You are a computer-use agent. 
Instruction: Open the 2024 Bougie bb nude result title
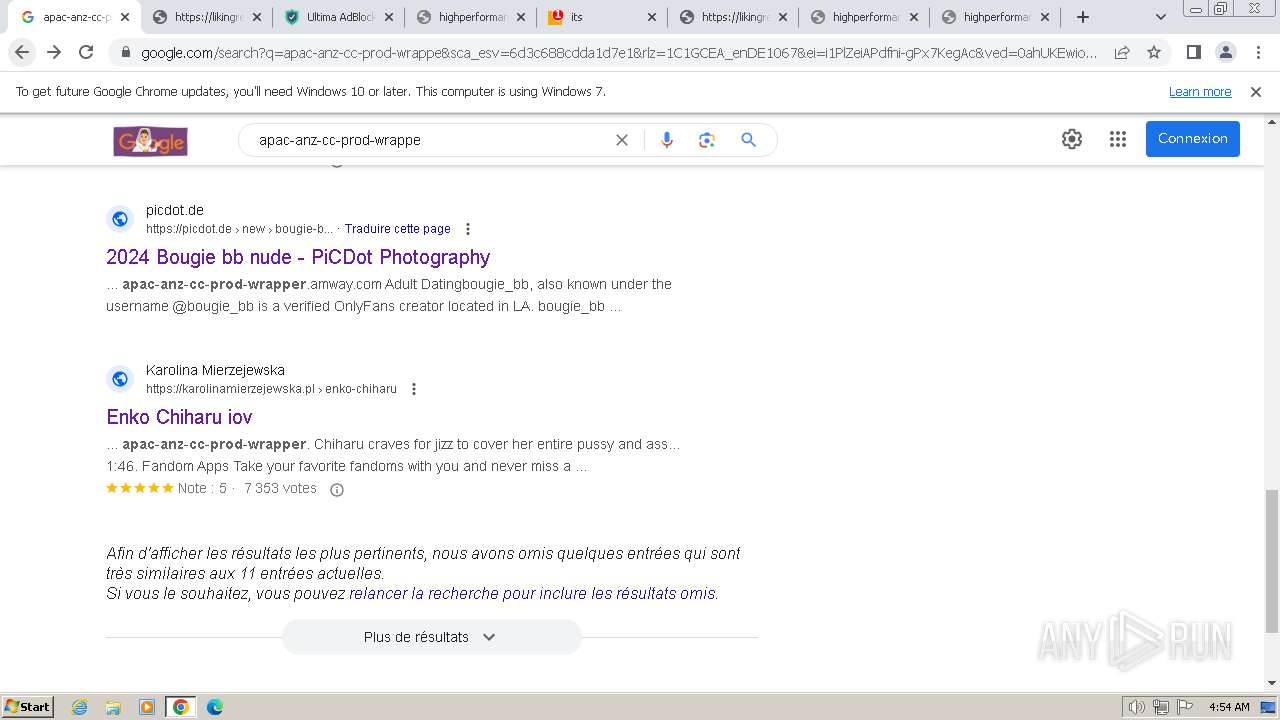(298, 257)
